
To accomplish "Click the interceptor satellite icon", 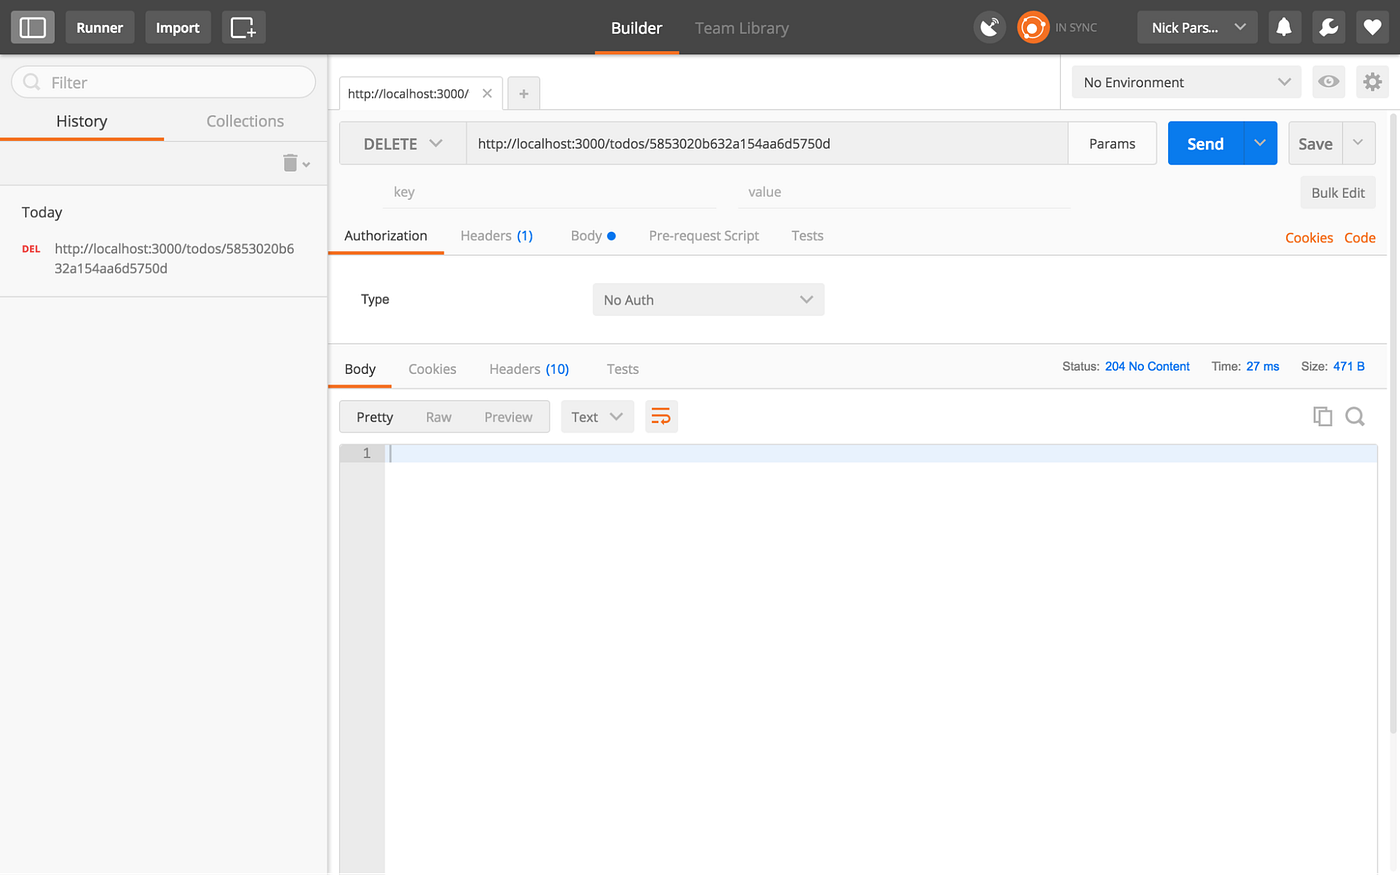I will coord(989,27).
